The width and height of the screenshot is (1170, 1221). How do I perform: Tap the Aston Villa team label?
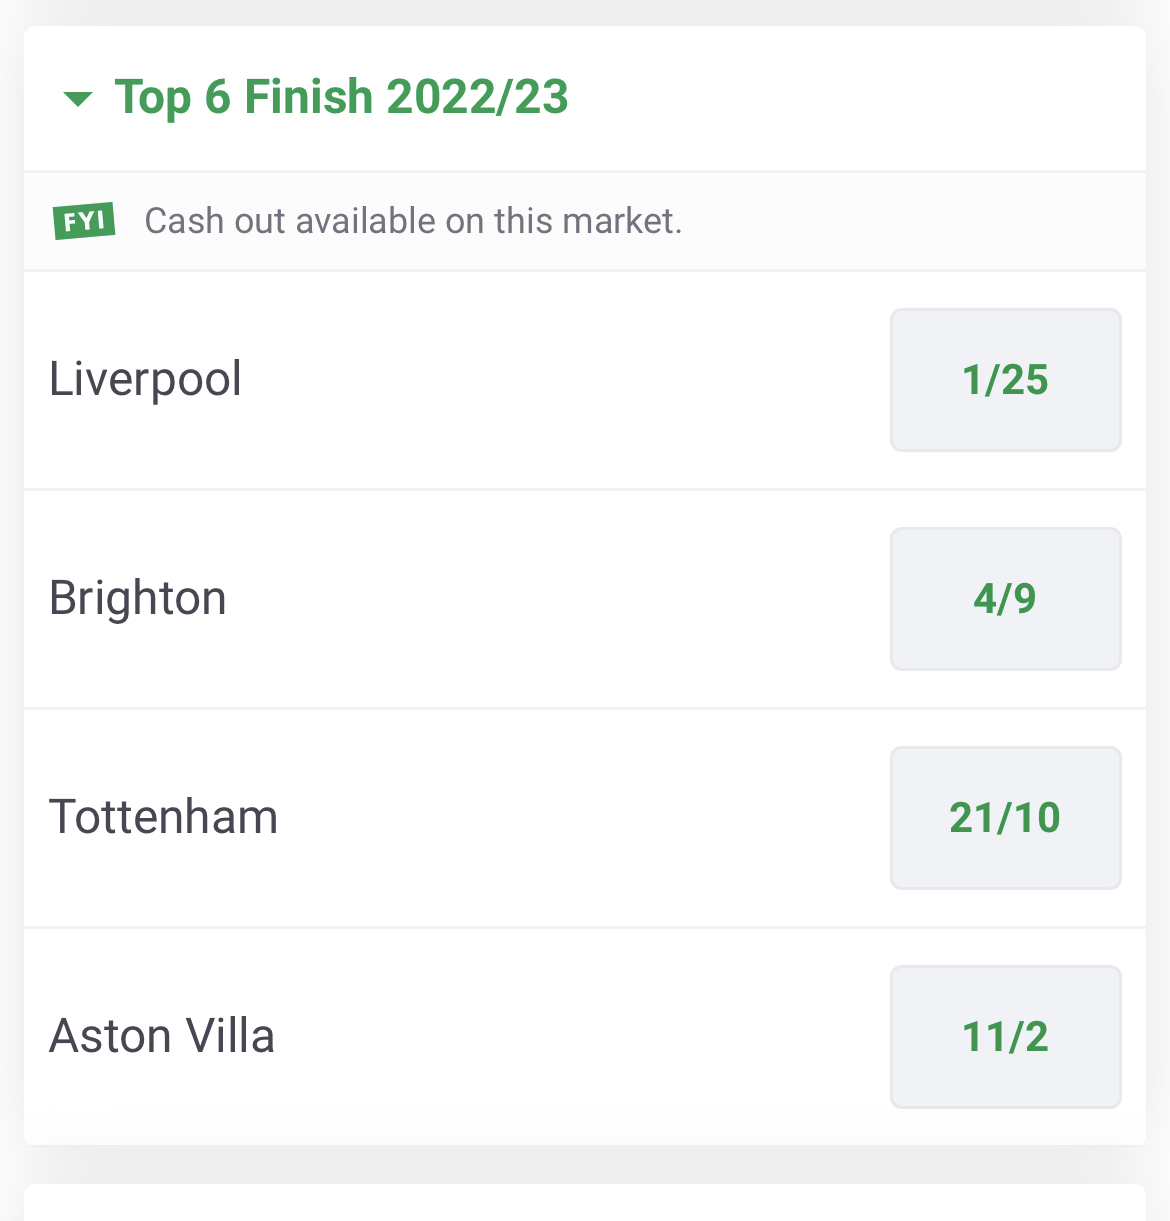[x=162, y=1036]
